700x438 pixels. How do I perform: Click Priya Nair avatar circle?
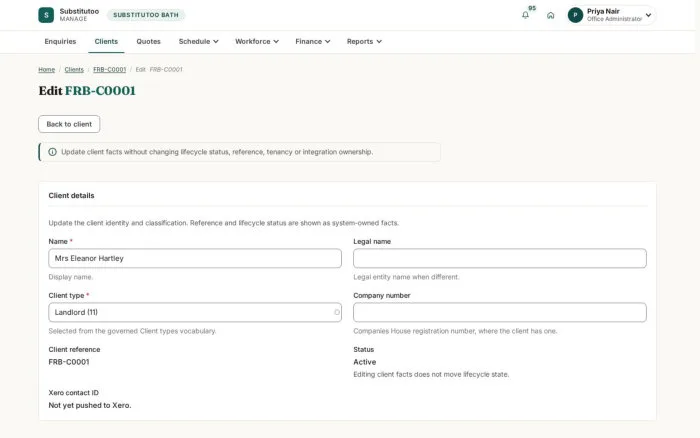pyautogui.click(x=575, y=15)
